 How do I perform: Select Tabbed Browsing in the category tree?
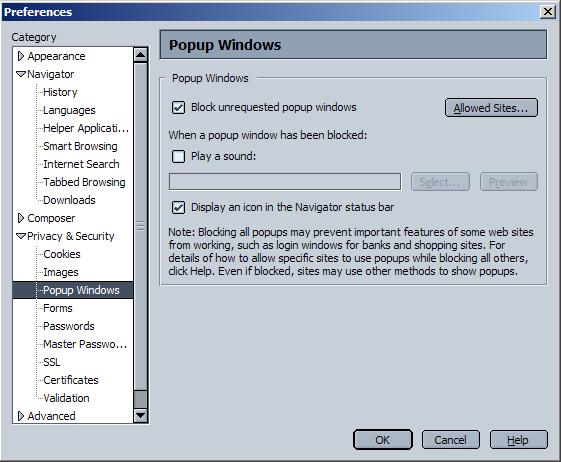click(x=84, y=182)
